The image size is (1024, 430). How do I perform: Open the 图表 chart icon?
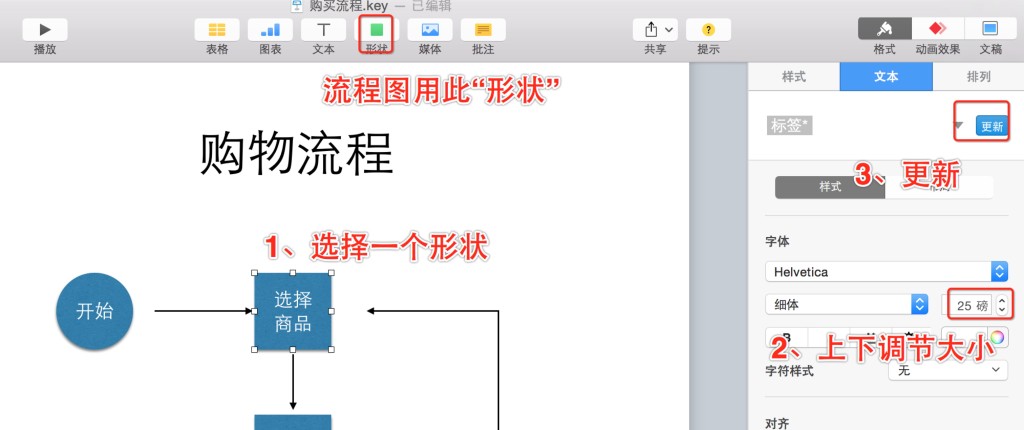click(270, 30)
